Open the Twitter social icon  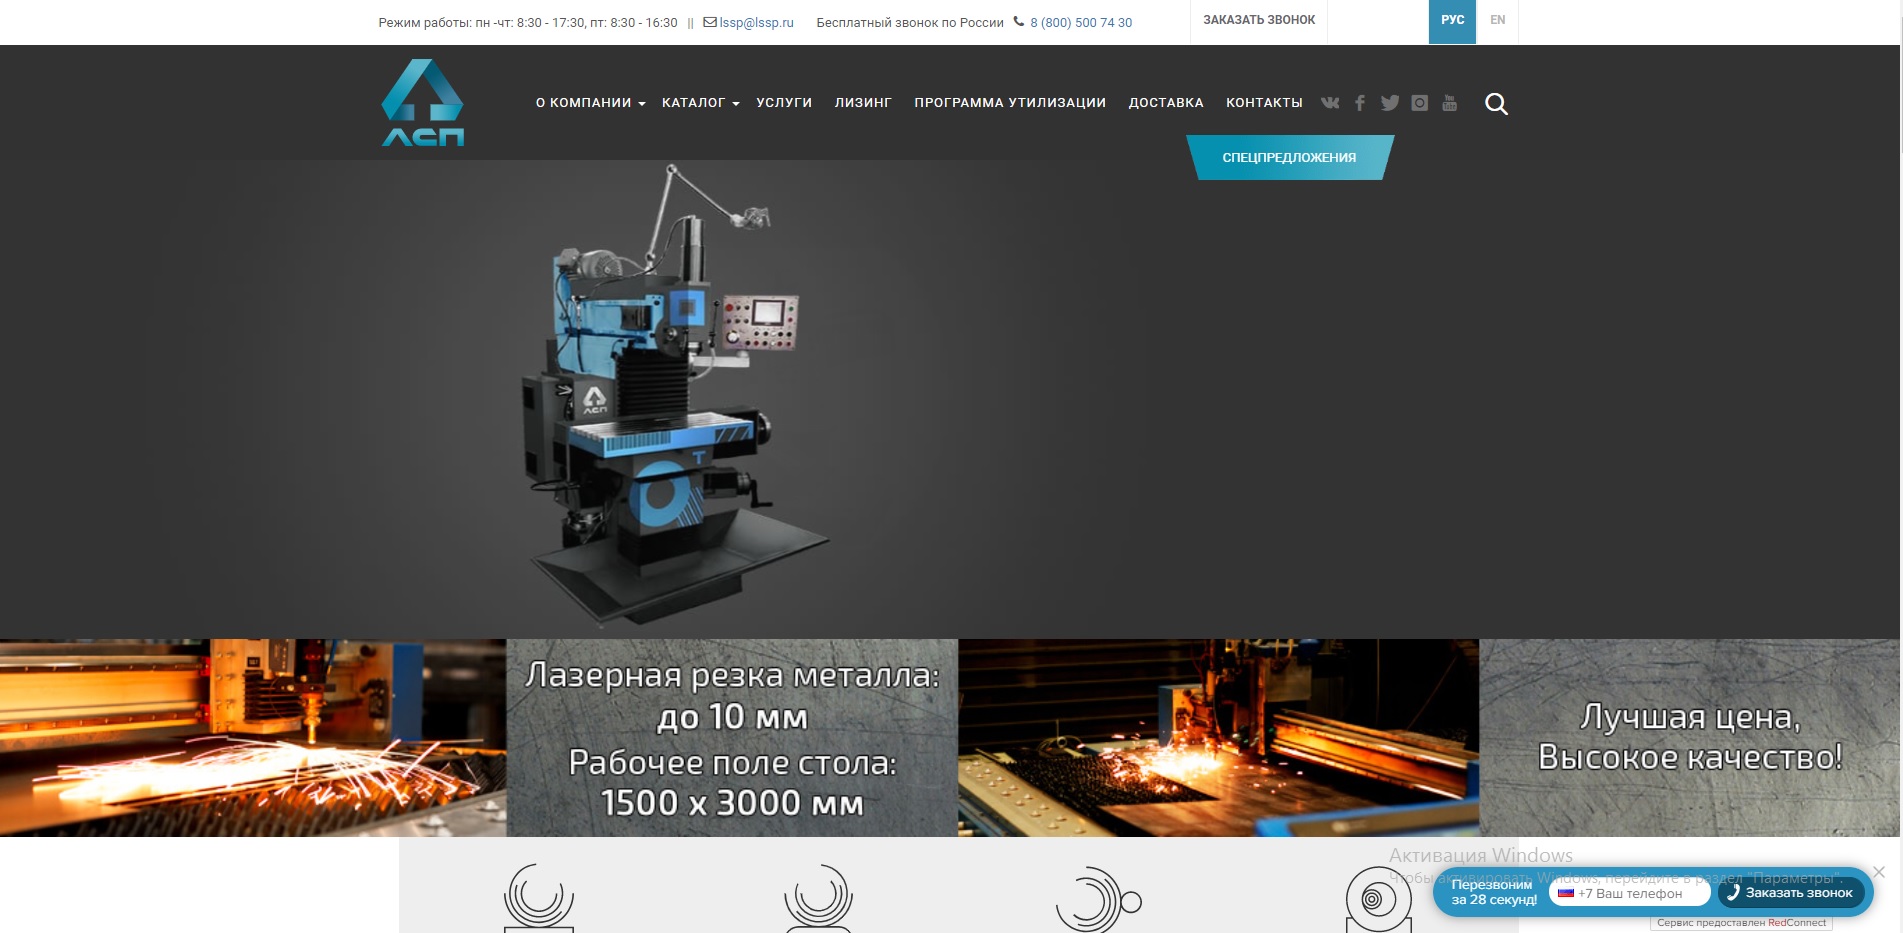pyautogui.click(x=1390, y=103)
